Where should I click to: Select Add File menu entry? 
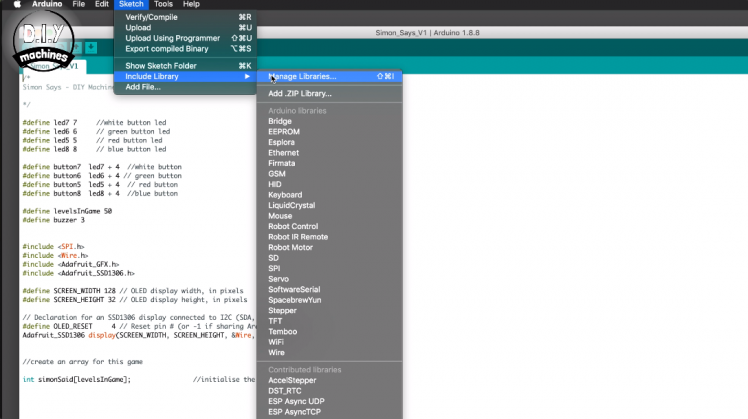pos(142,87)
